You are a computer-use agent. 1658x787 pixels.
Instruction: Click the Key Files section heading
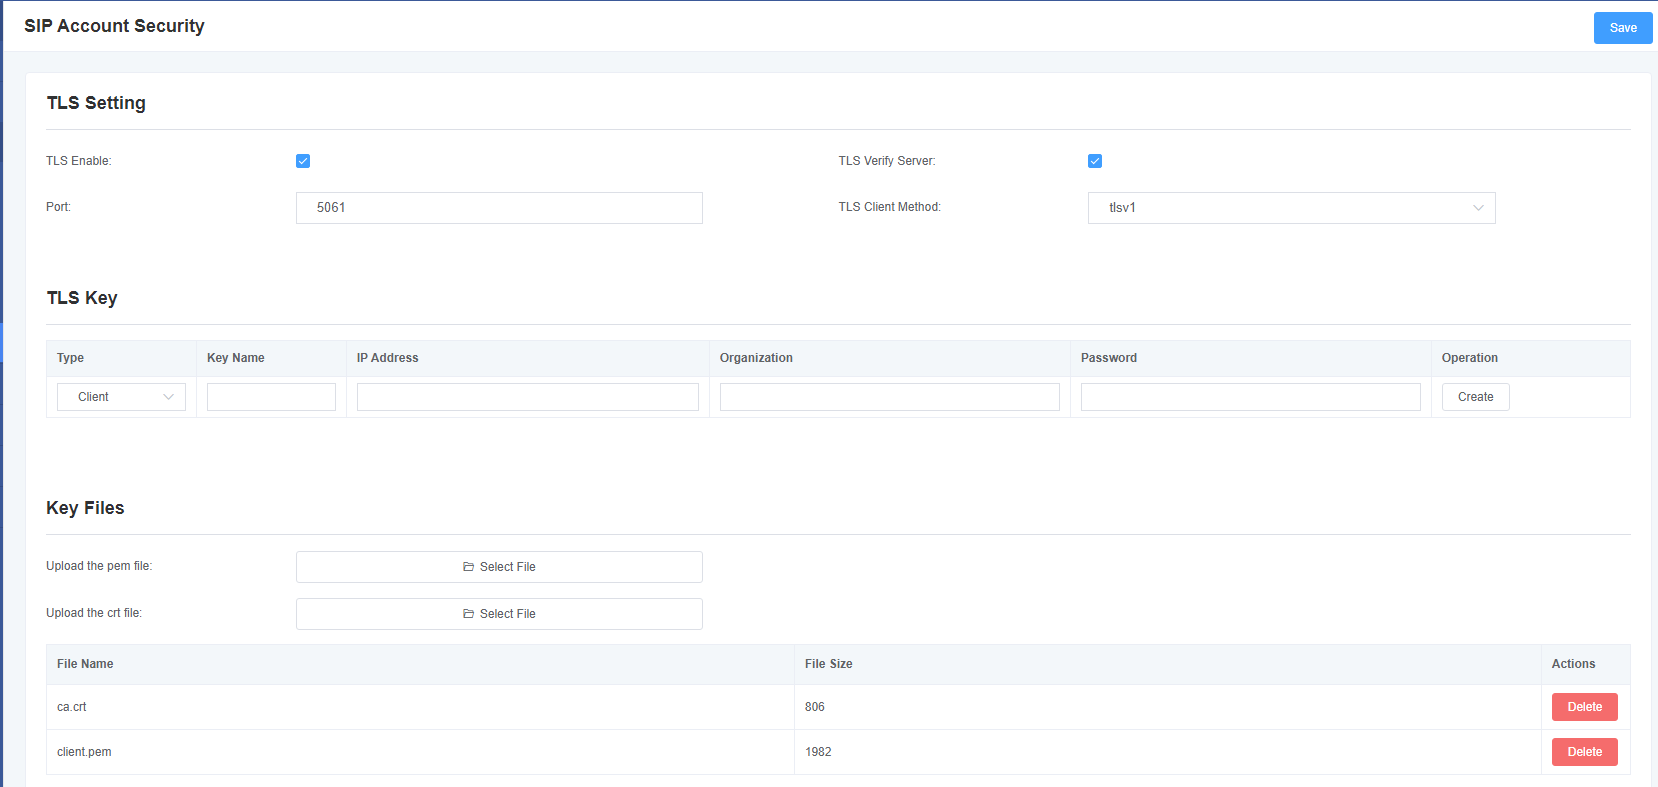point(85,508)
